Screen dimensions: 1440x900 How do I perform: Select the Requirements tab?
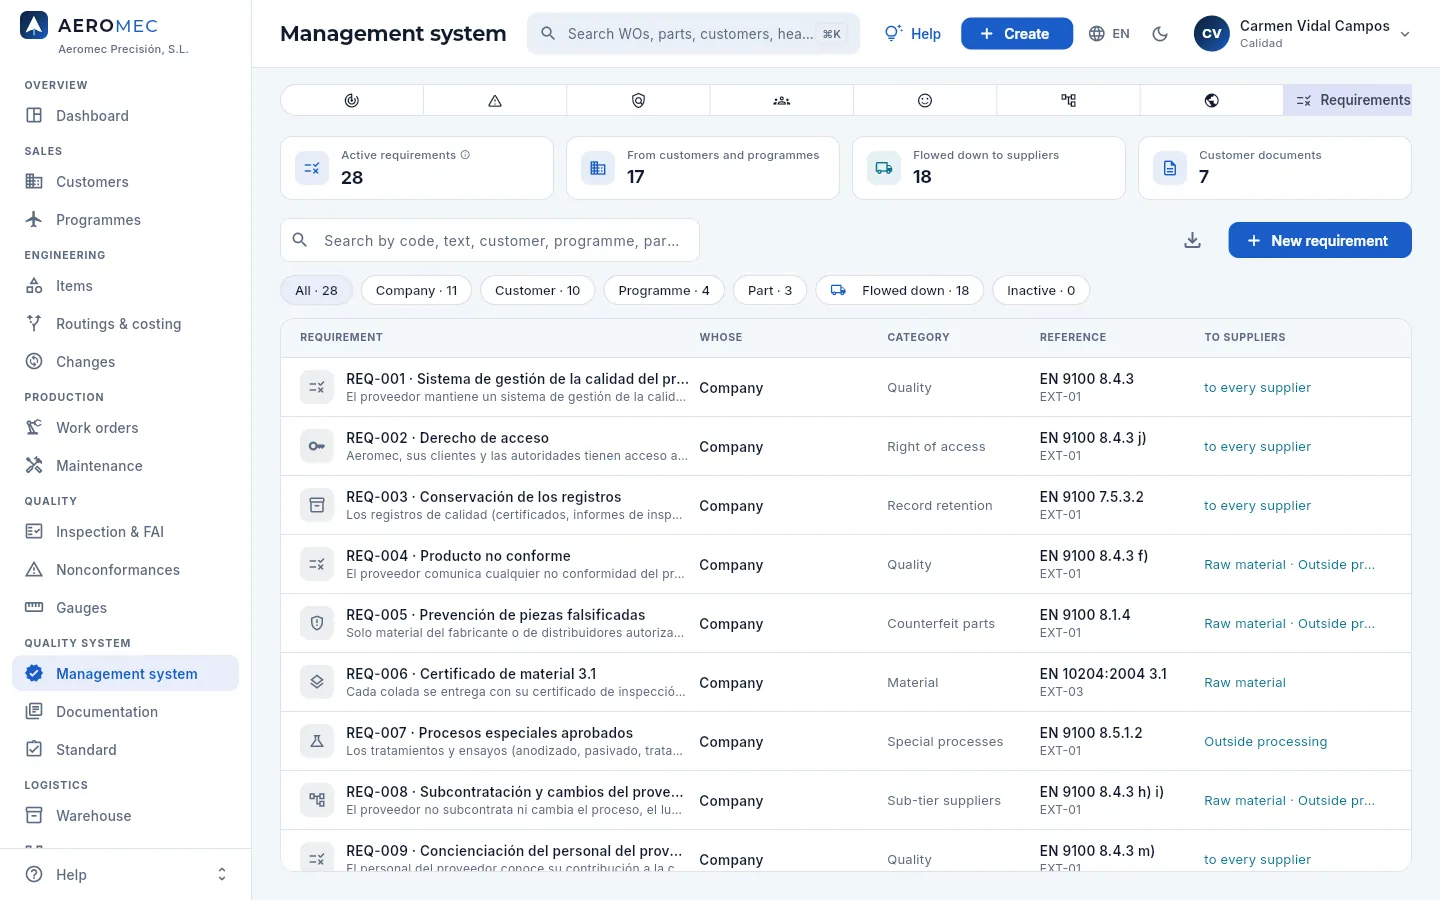(x=1347, y=100)
